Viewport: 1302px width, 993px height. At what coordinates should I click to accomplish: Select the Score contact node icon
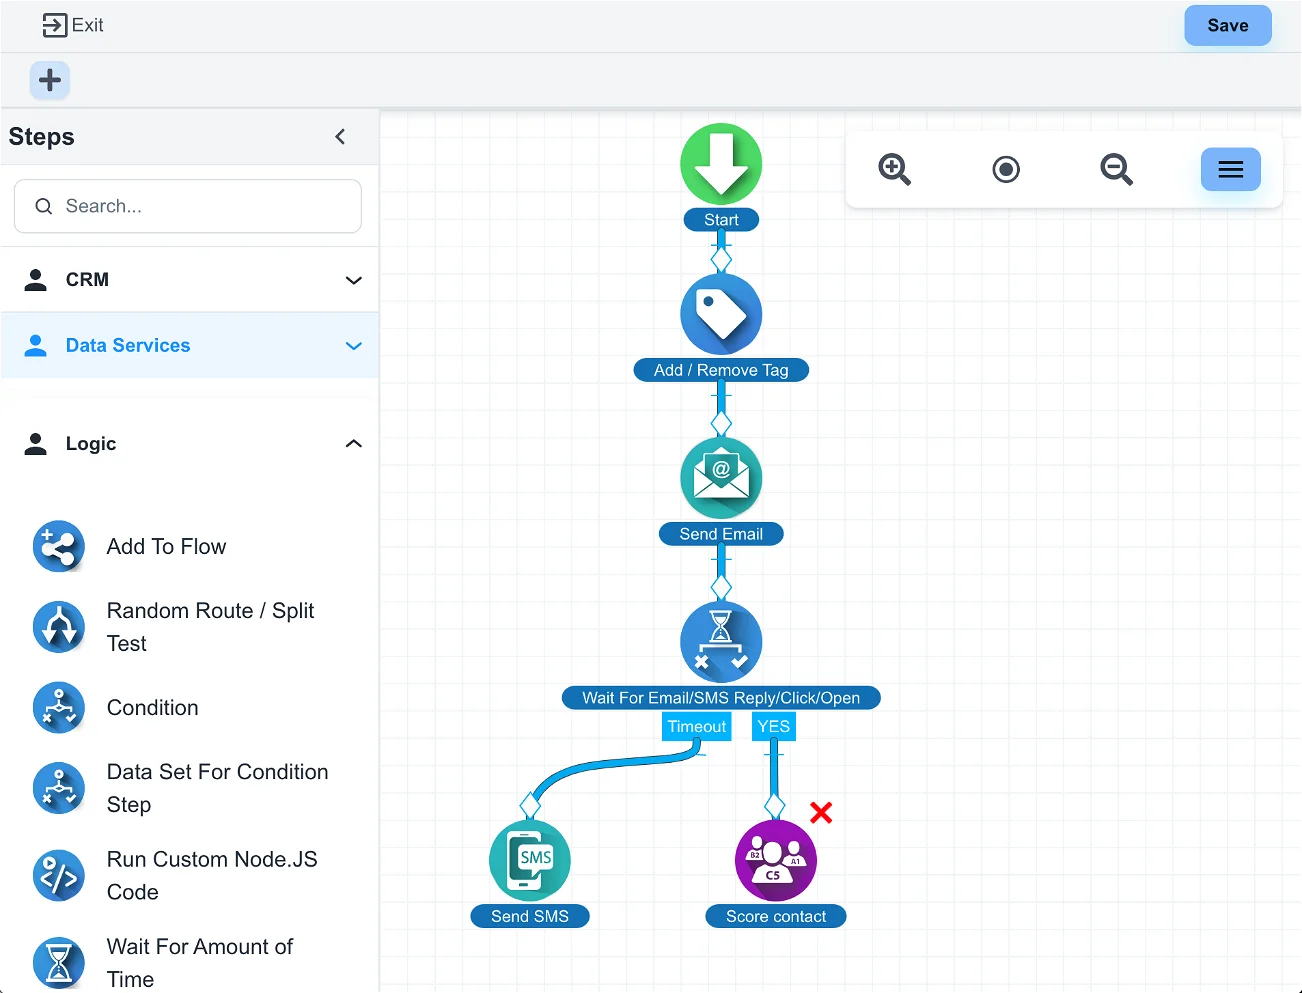pos(776,860)
